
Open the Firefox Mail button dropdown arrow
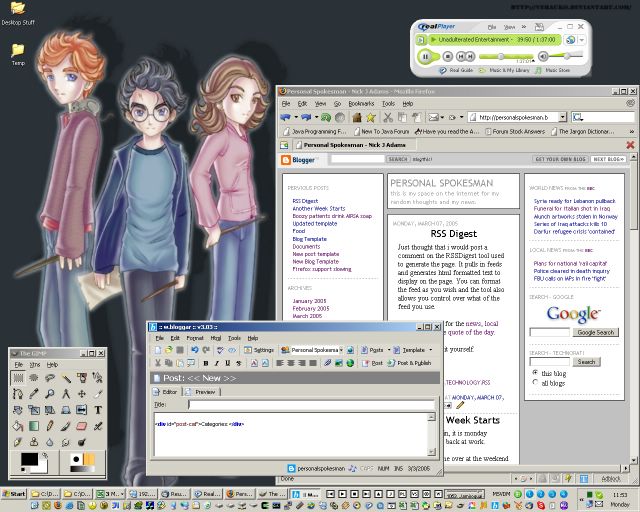442,118
